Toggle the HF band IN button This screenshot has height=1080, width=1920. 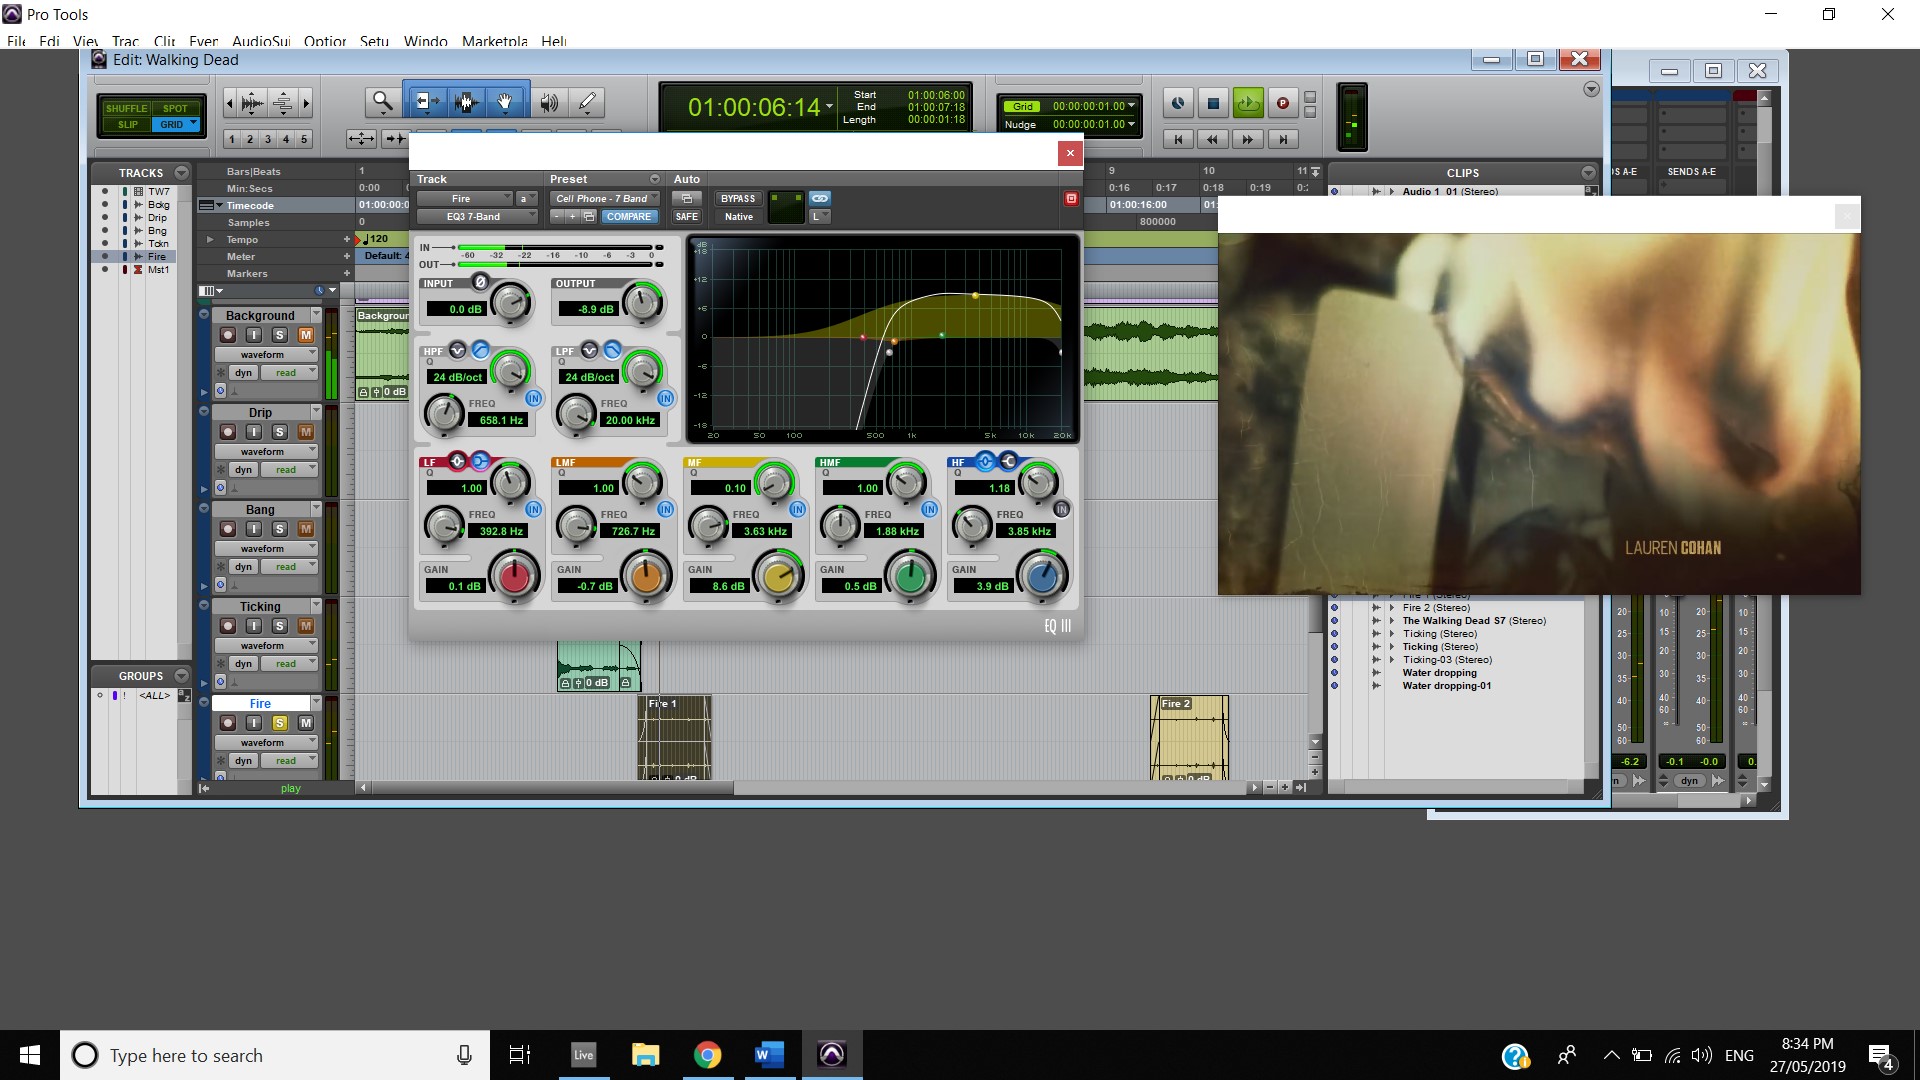pos(1061,509)
